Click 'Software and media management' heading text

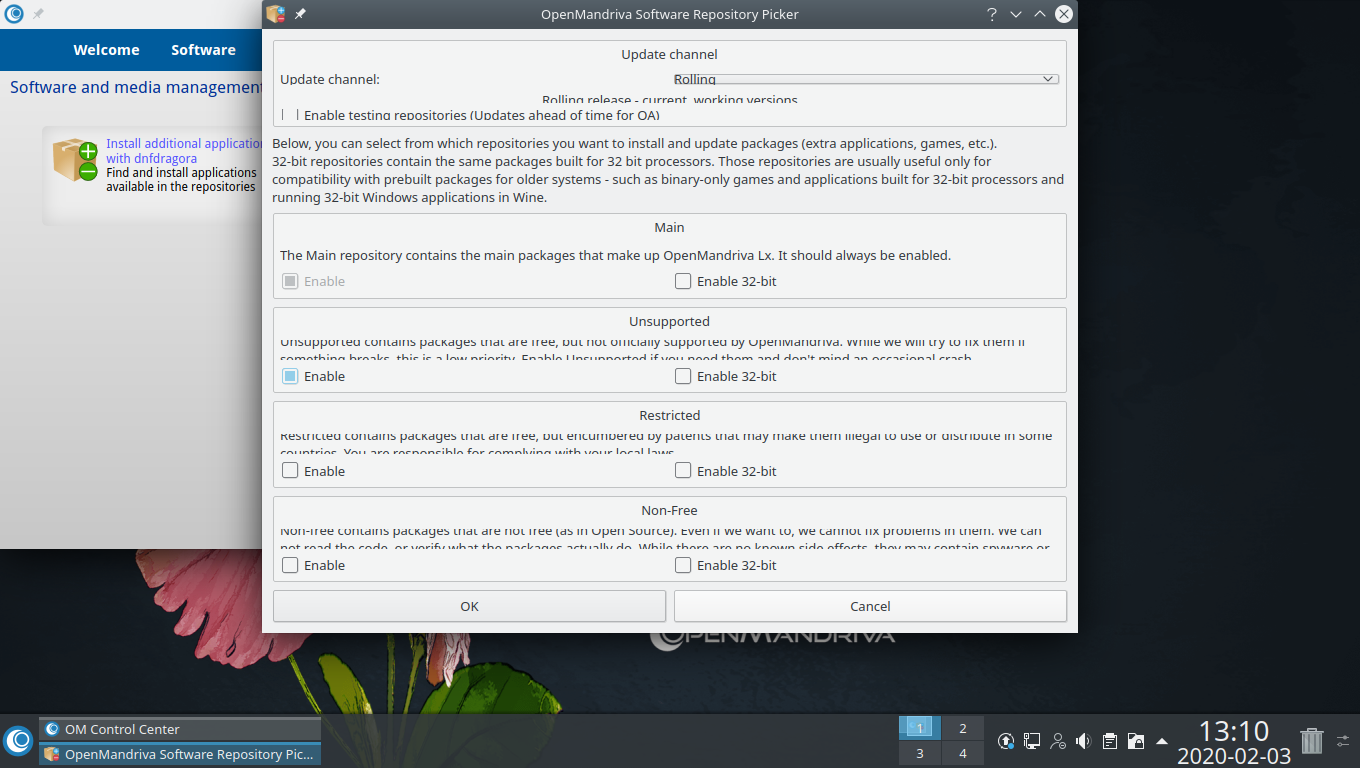coord(136,87)
